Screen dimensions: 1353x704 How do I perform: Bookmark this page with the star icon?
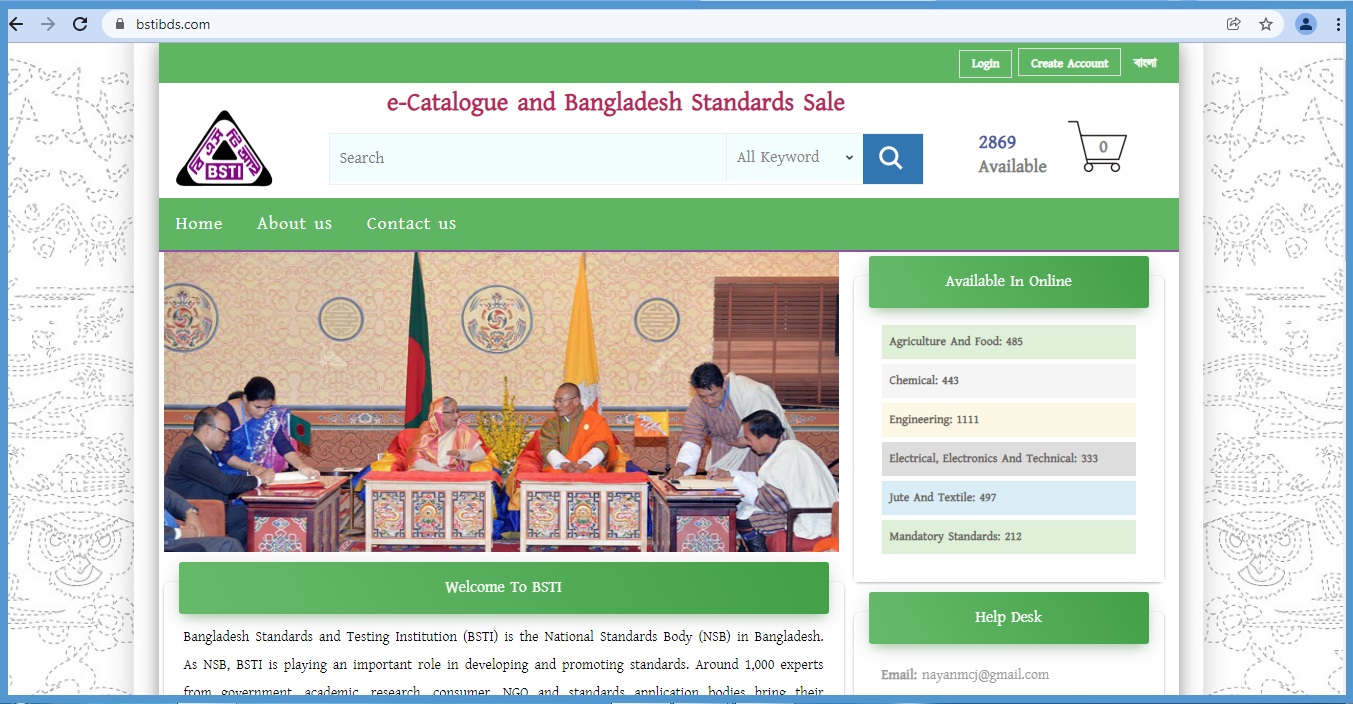pos(1265,24)
